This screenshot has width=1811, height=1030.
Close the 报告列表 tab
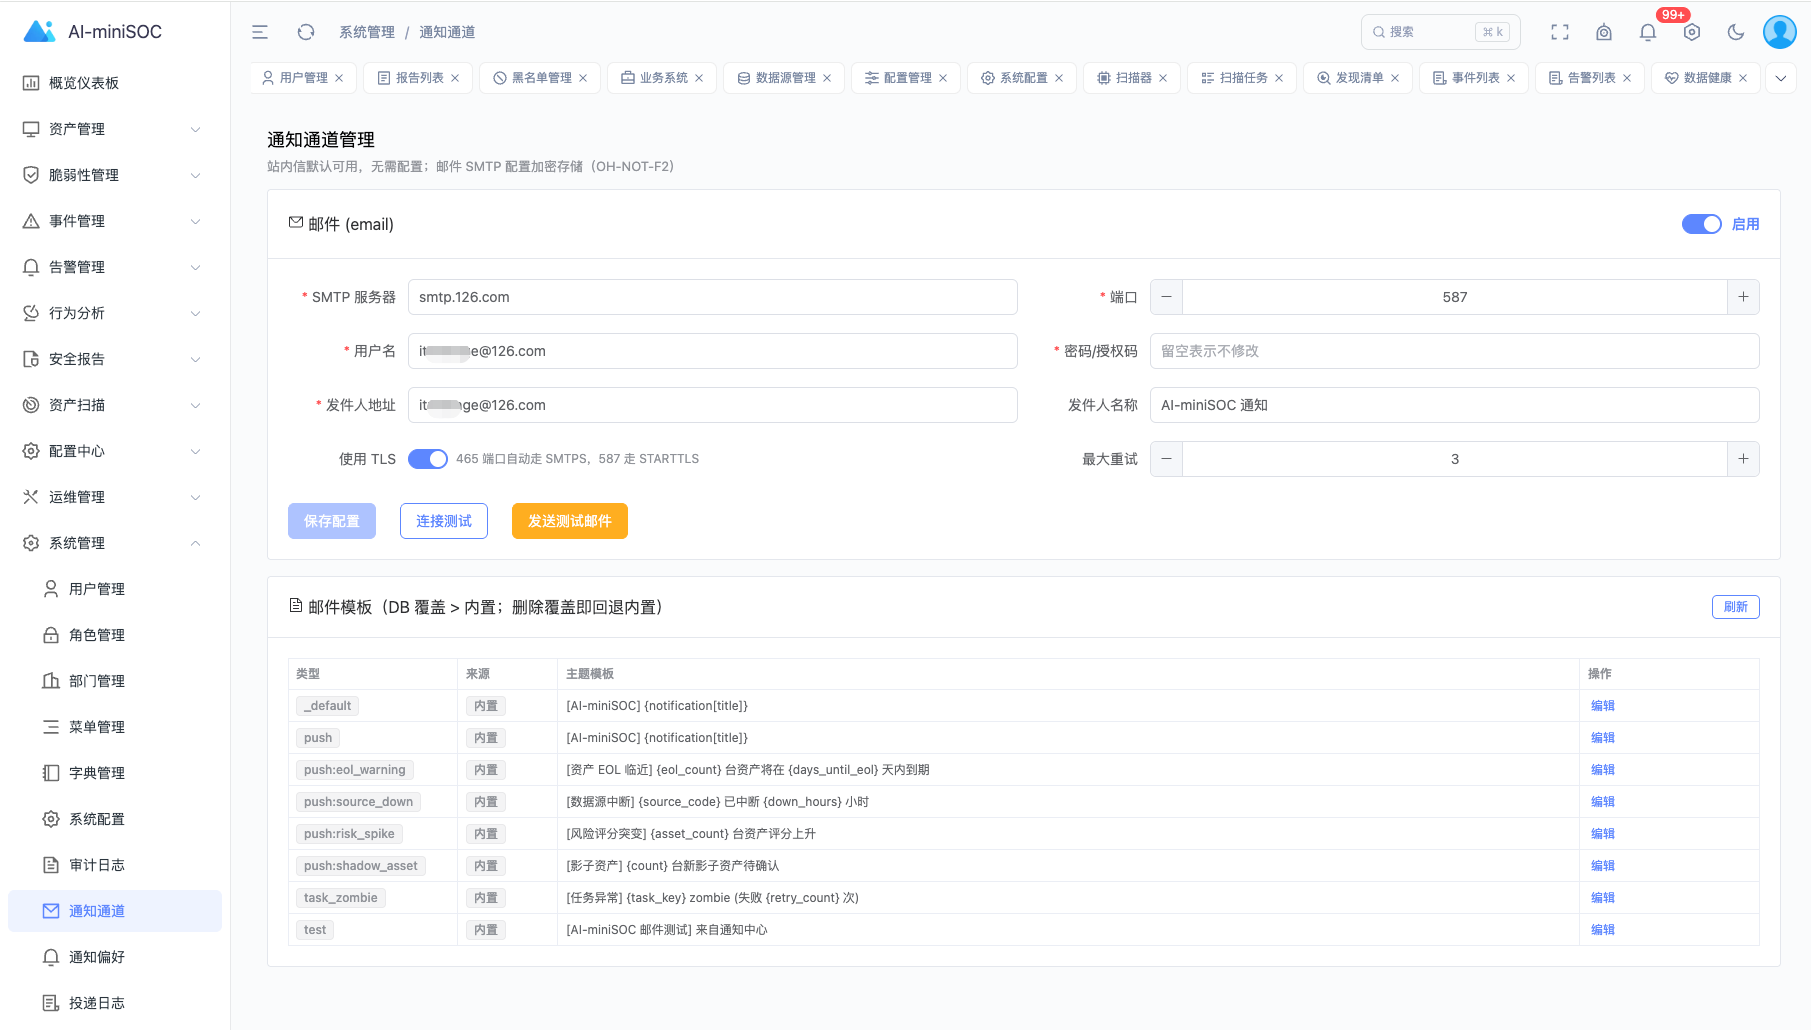[455, 78]
